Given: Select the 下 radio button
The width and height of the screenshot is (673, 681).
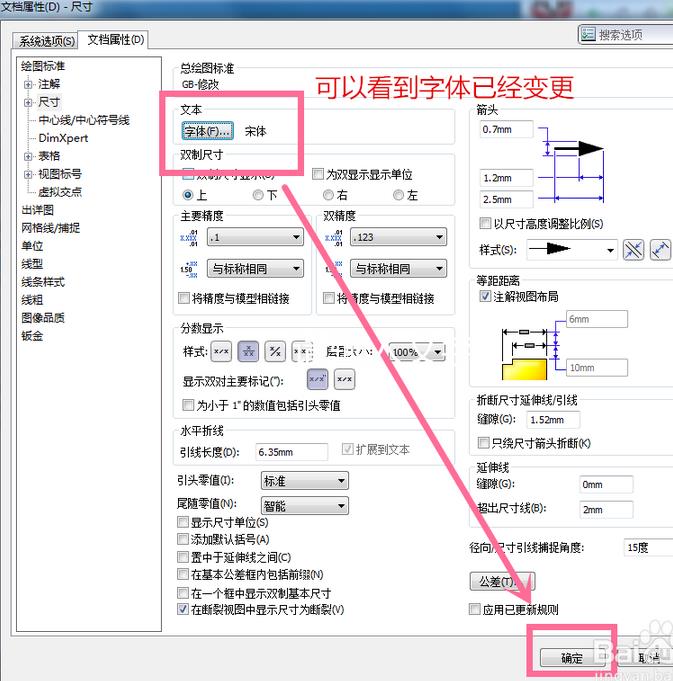Looking at the screenshot, I should point(258,195).
